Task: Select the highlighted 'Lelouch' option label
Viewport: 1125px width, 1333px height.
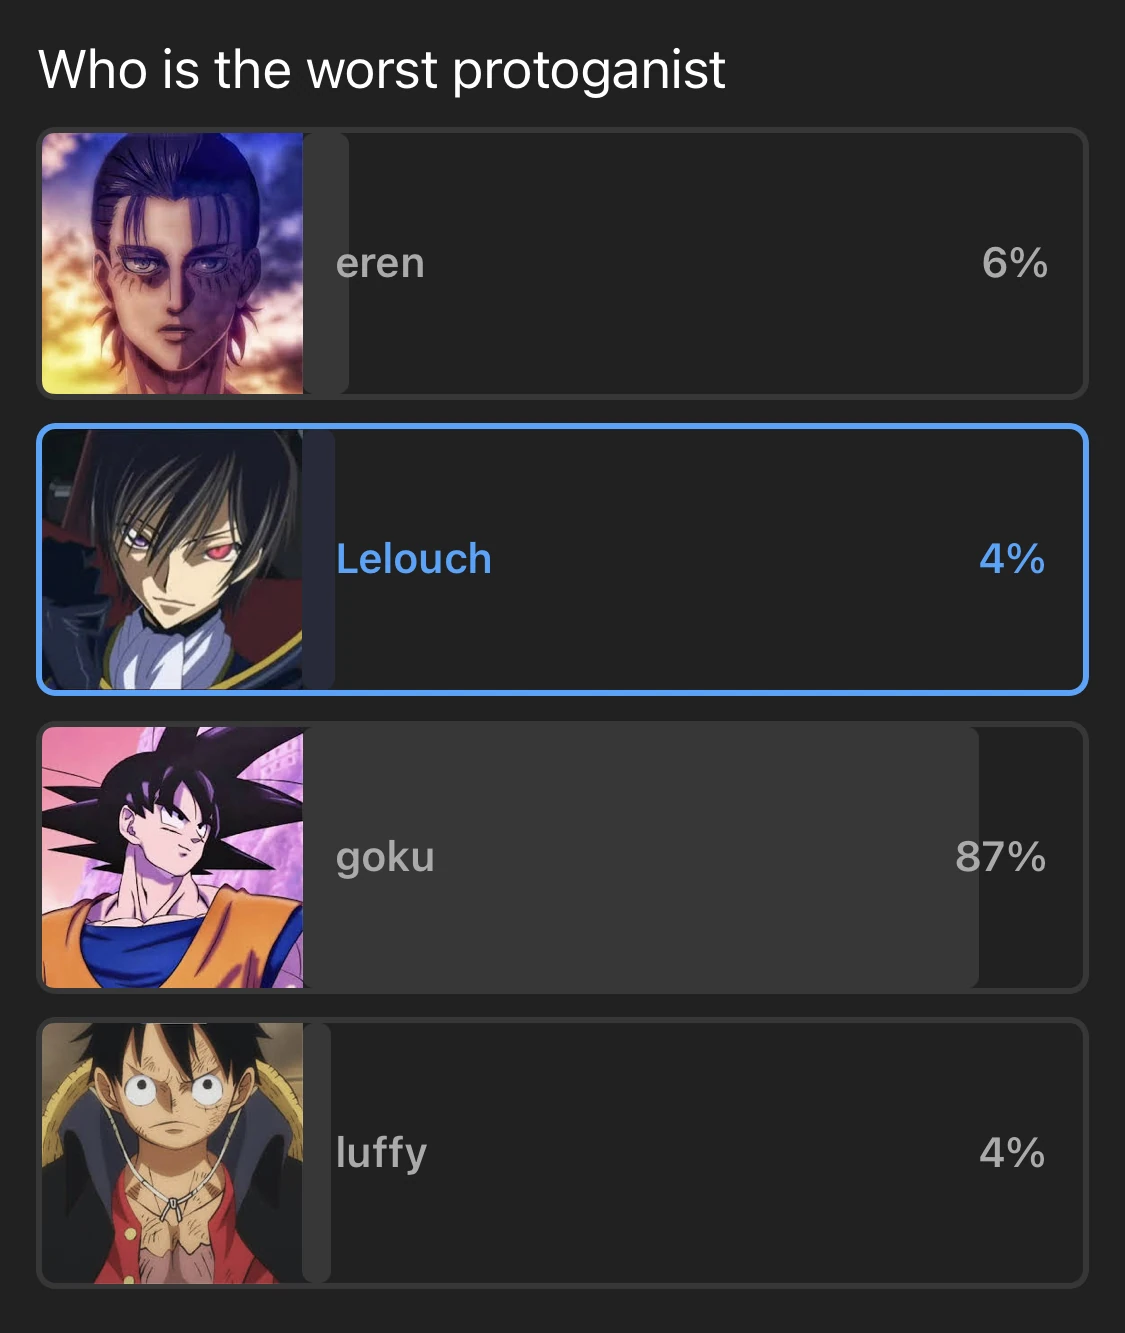Action: point(414,559)
